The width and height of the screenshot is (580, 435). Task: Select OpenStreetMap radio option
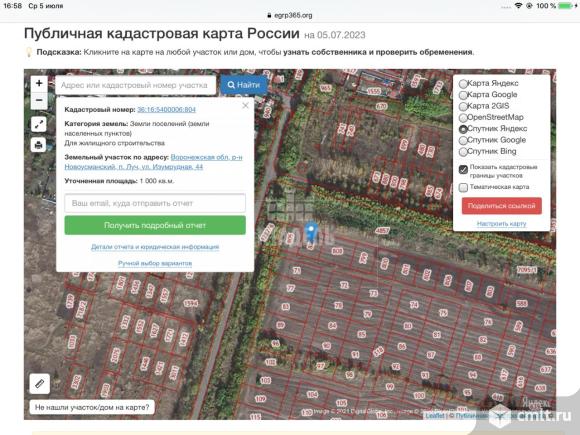click(463, 118)
